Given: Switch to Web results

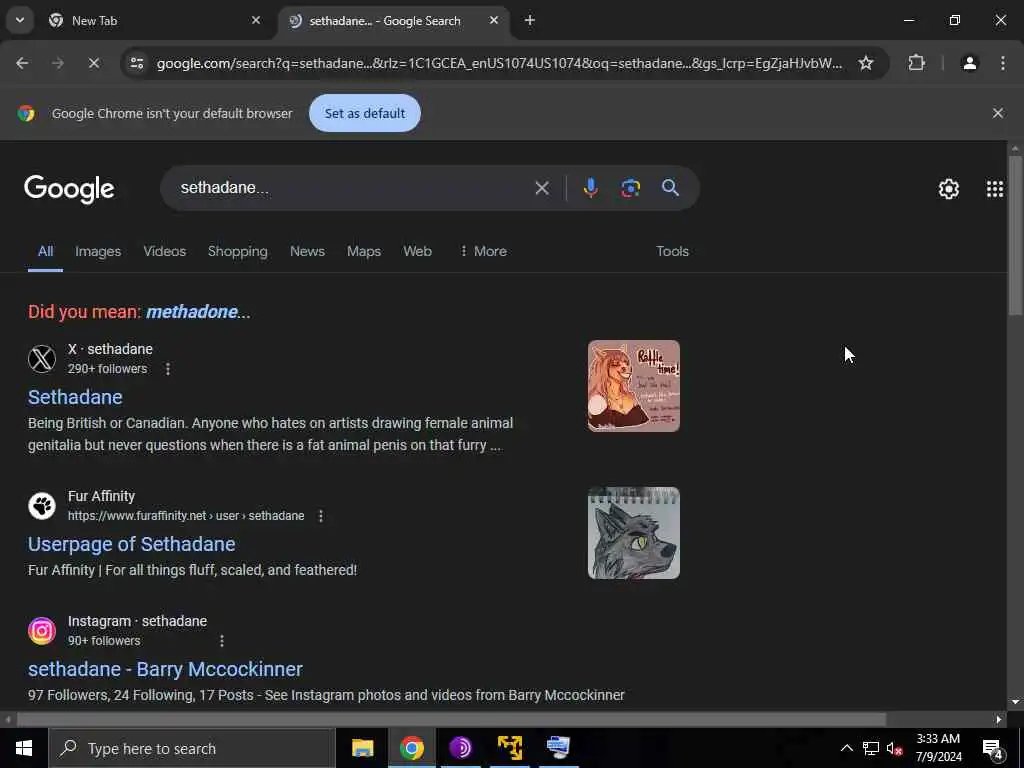Looking at the screenshot, I should point(417,251).
